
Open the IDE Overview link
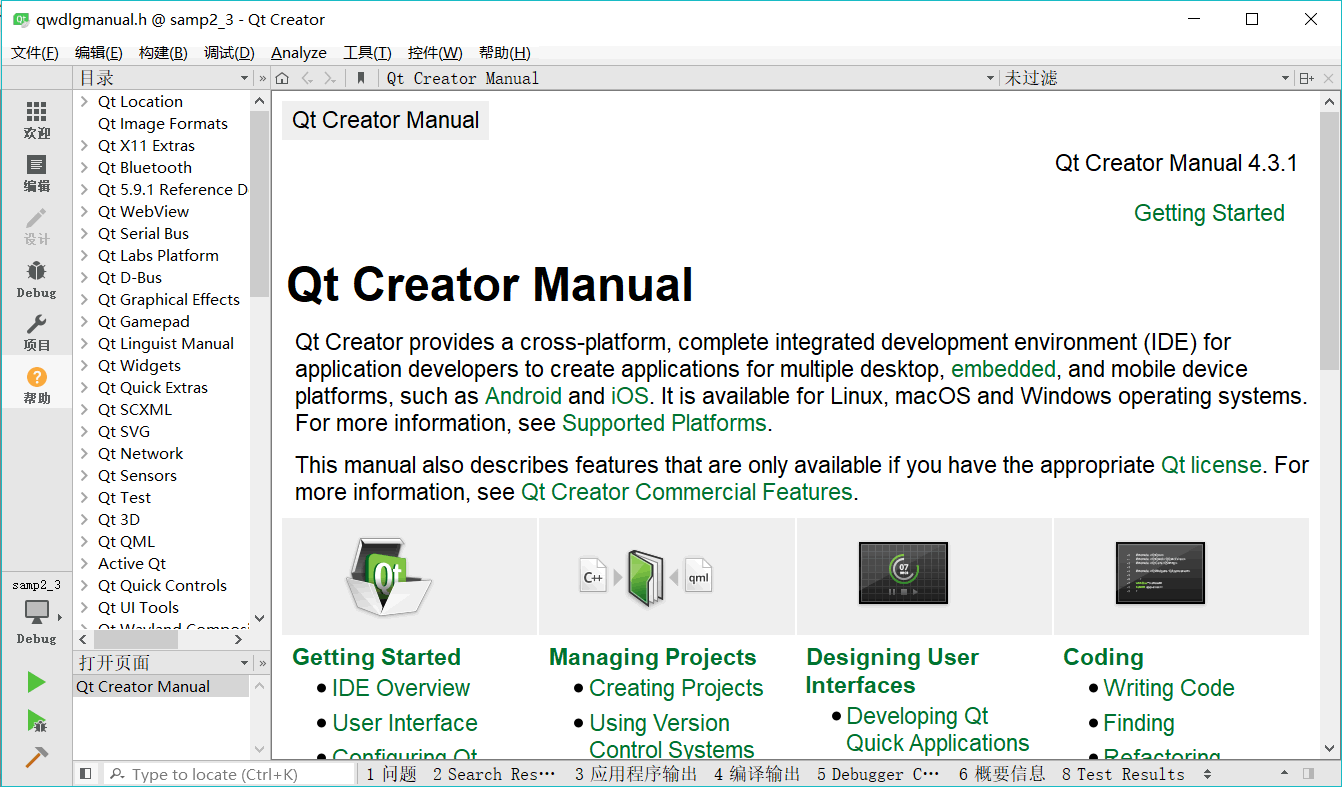(401, 689)
